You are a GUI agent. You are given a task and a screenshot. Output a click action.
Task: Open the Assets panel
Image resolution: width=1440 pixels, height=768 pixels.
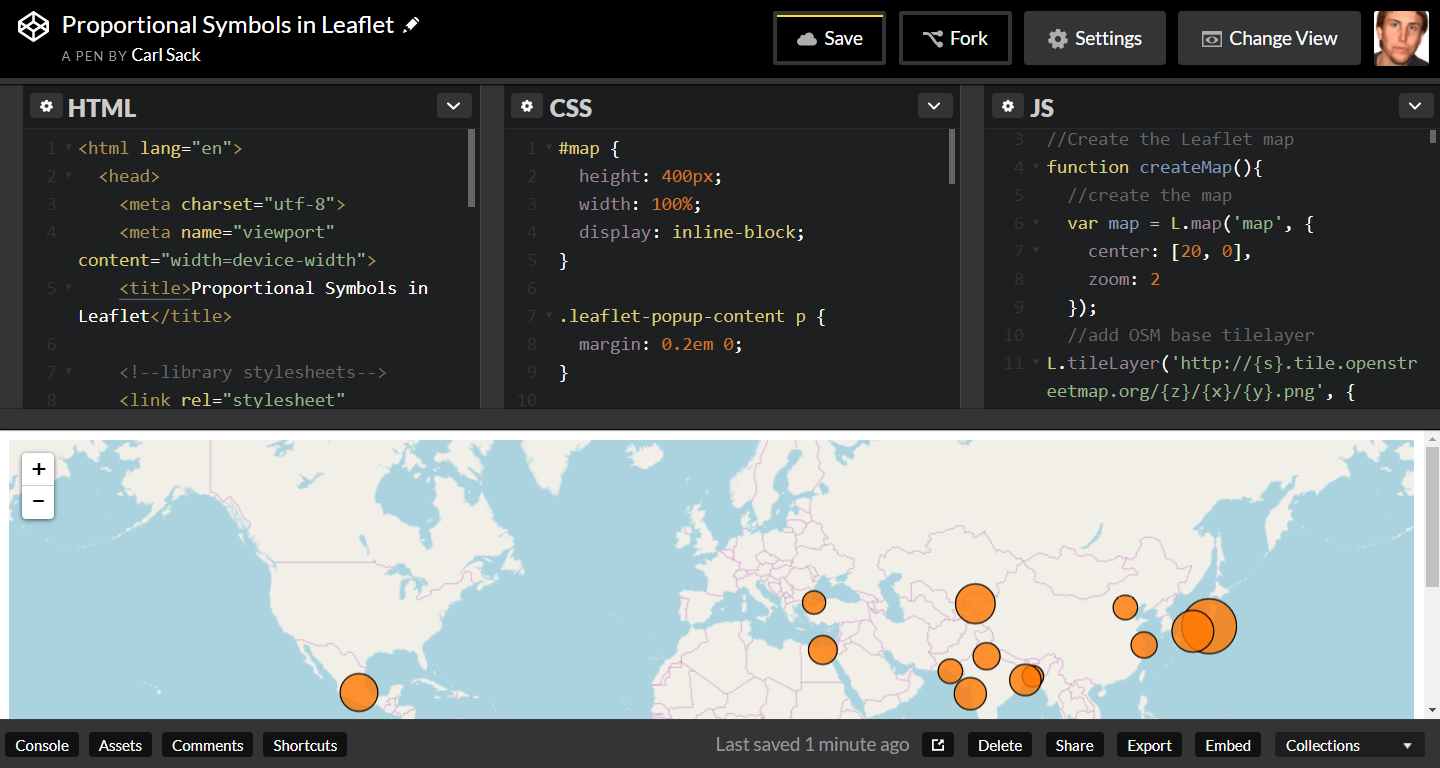click(120, 745)
